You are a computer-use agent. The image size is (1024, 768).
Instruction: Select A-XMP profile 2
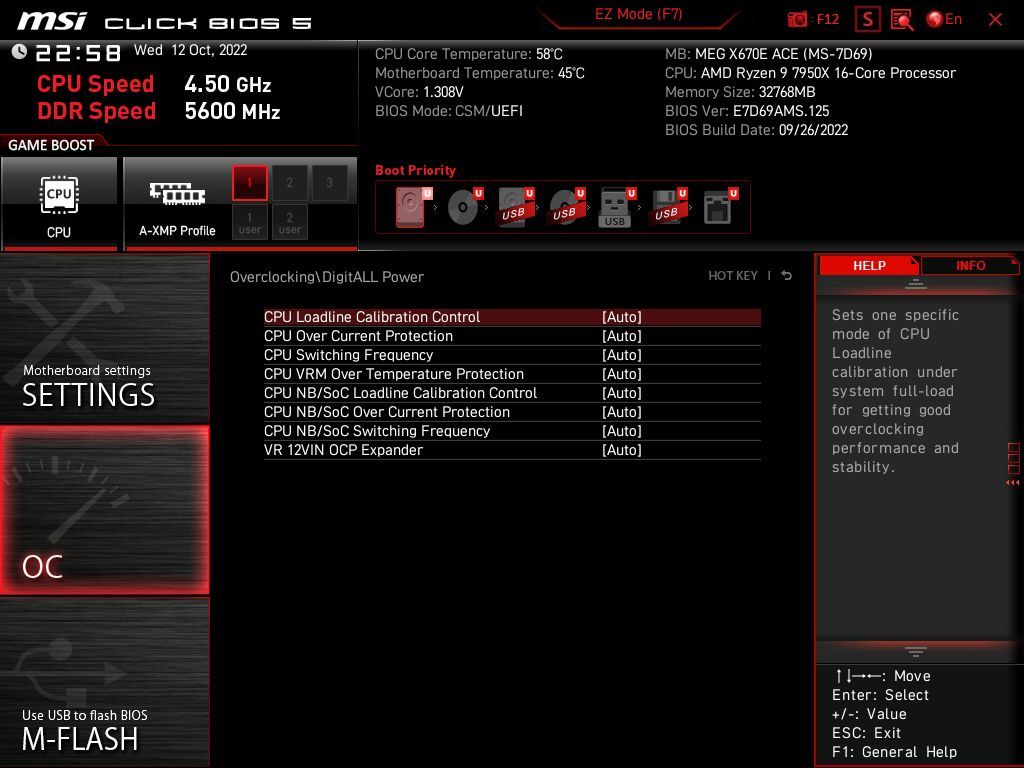coord(289,182)
